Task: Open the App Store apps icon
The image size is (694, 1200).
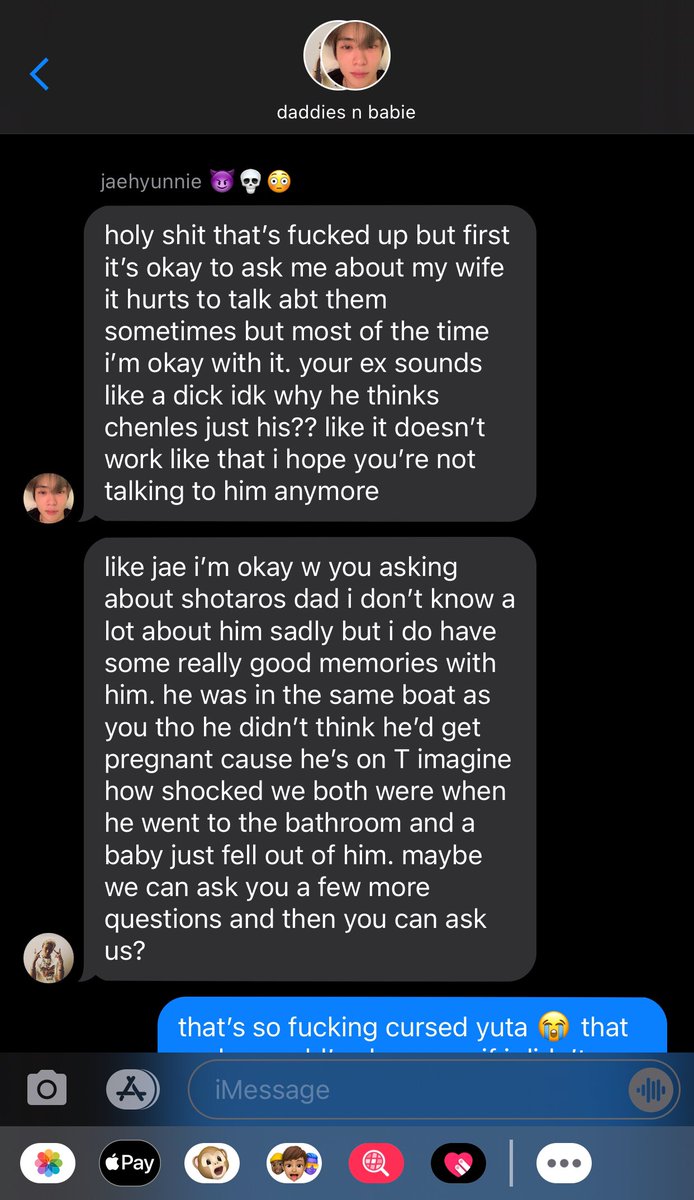Action: [132, 1089]
